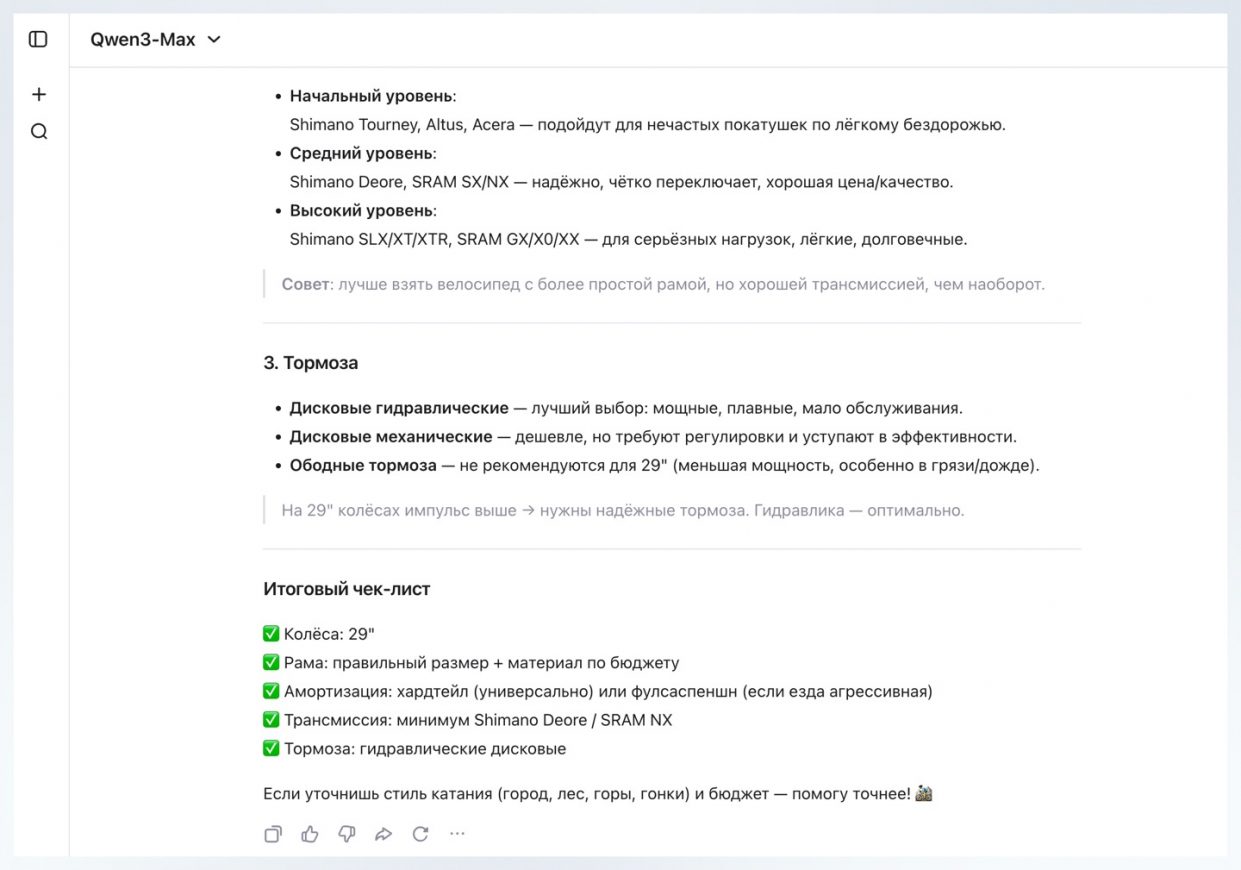Open more options three-dot menu

point(457,834)
